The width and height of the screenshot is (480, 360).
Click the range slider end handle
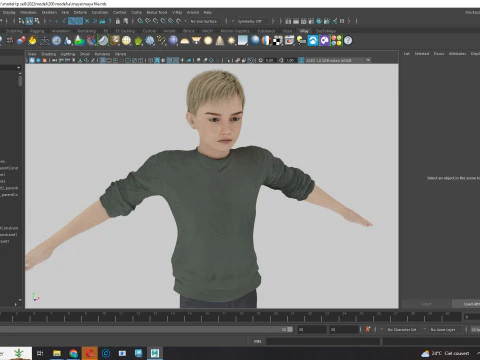(290, 329)
